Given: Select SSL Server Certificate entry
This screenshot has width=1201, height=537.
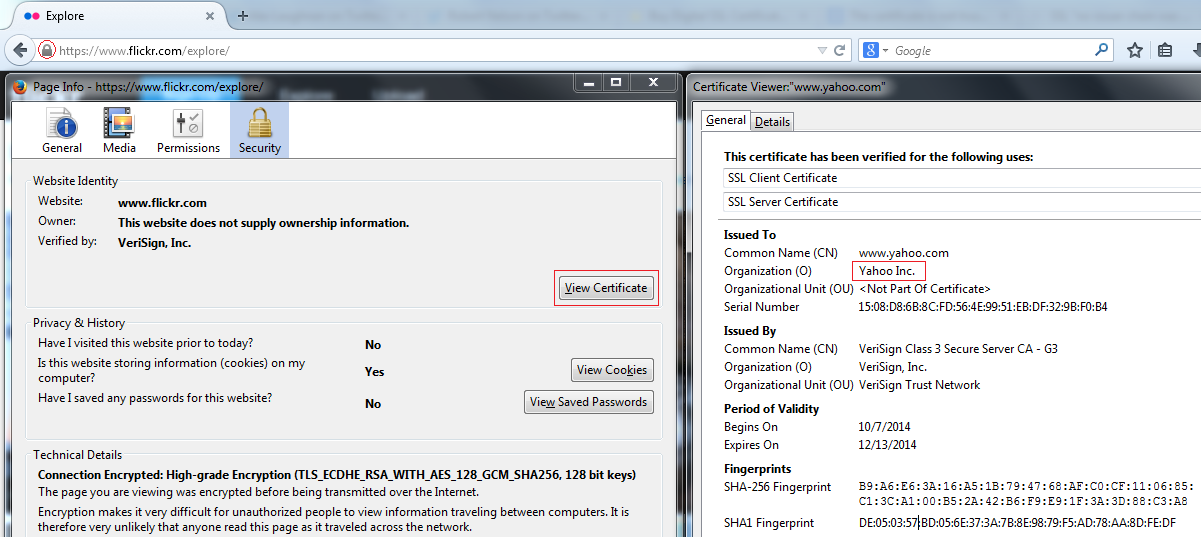Looking at the screenshot, I should tap(962, 202).
